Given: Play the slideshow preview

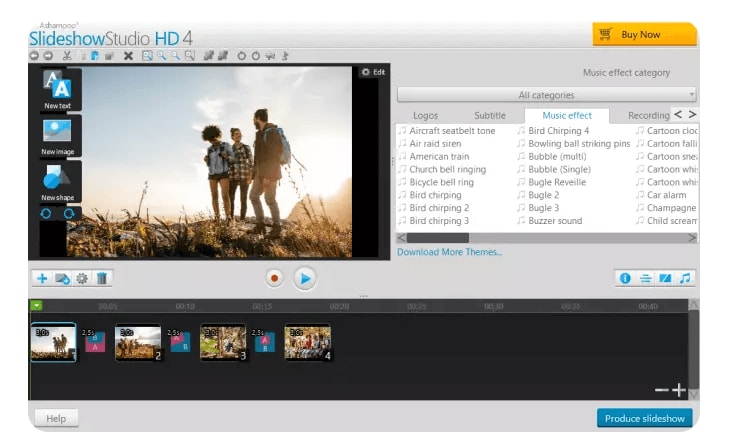Looking at the screenshot, I should (305, 279).
